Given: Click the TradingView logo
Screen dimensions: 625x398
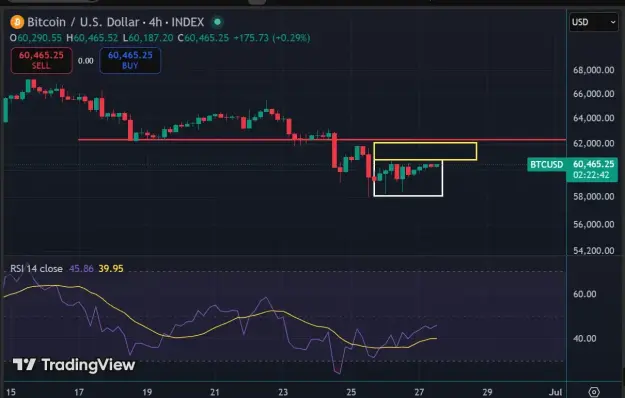Looking at the screenshot, I should (74, 365).
